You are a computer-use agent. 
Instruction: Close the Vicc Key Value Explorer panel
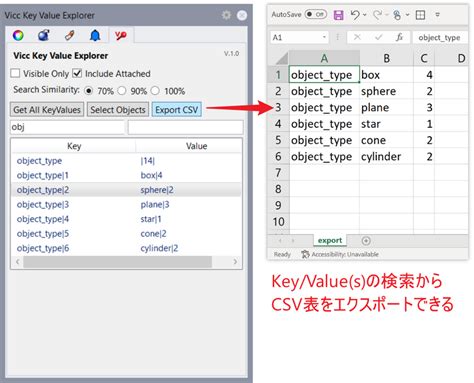click(242, 15)
